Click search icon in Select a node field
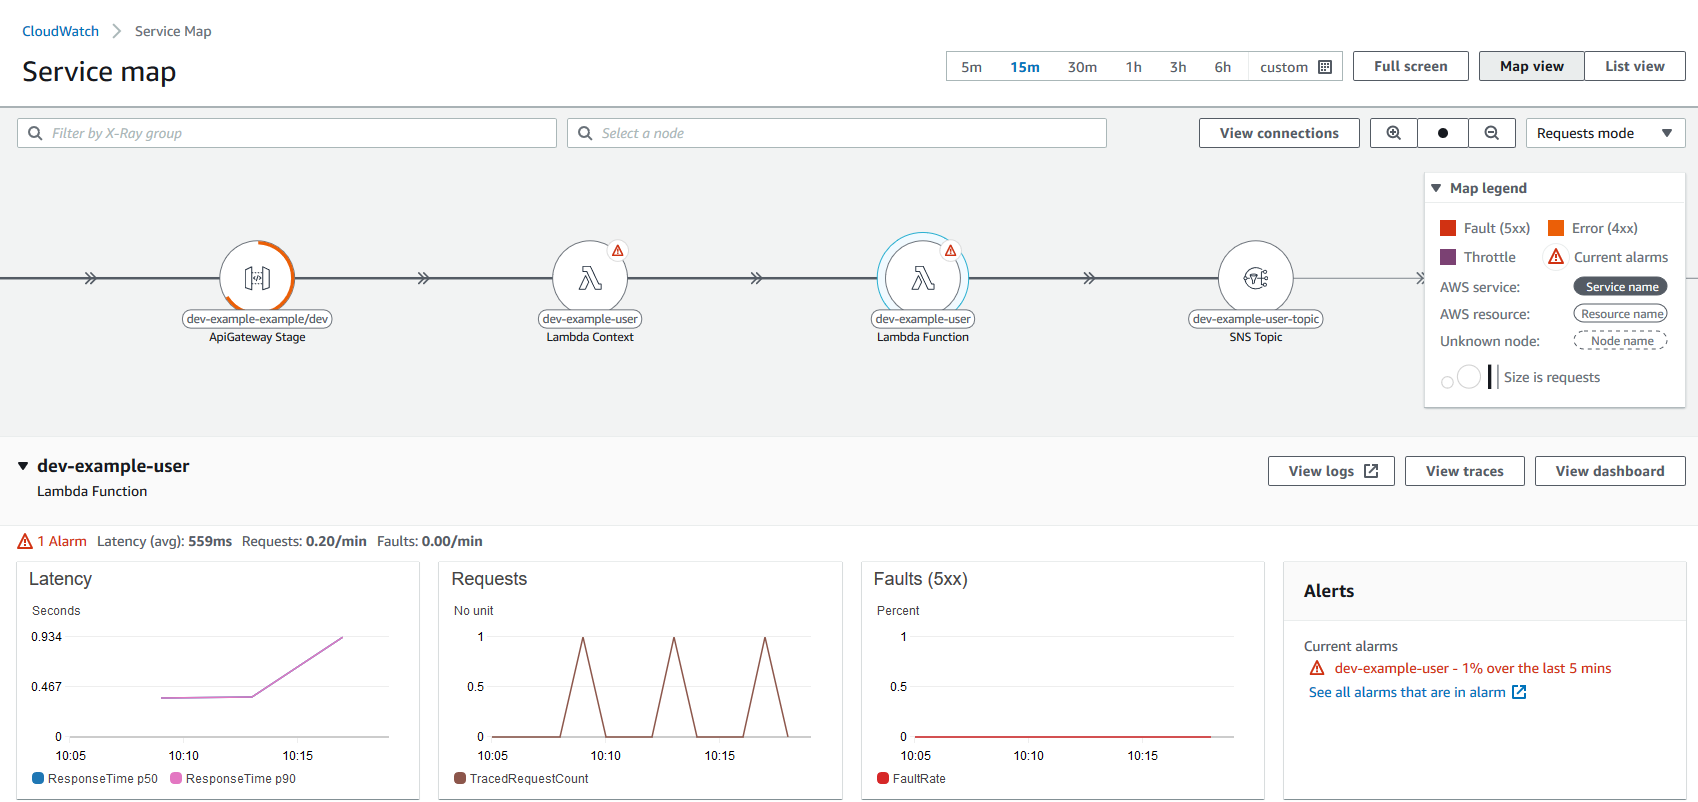The width and height of the screenshot is (1698, 802). [585, 133]
